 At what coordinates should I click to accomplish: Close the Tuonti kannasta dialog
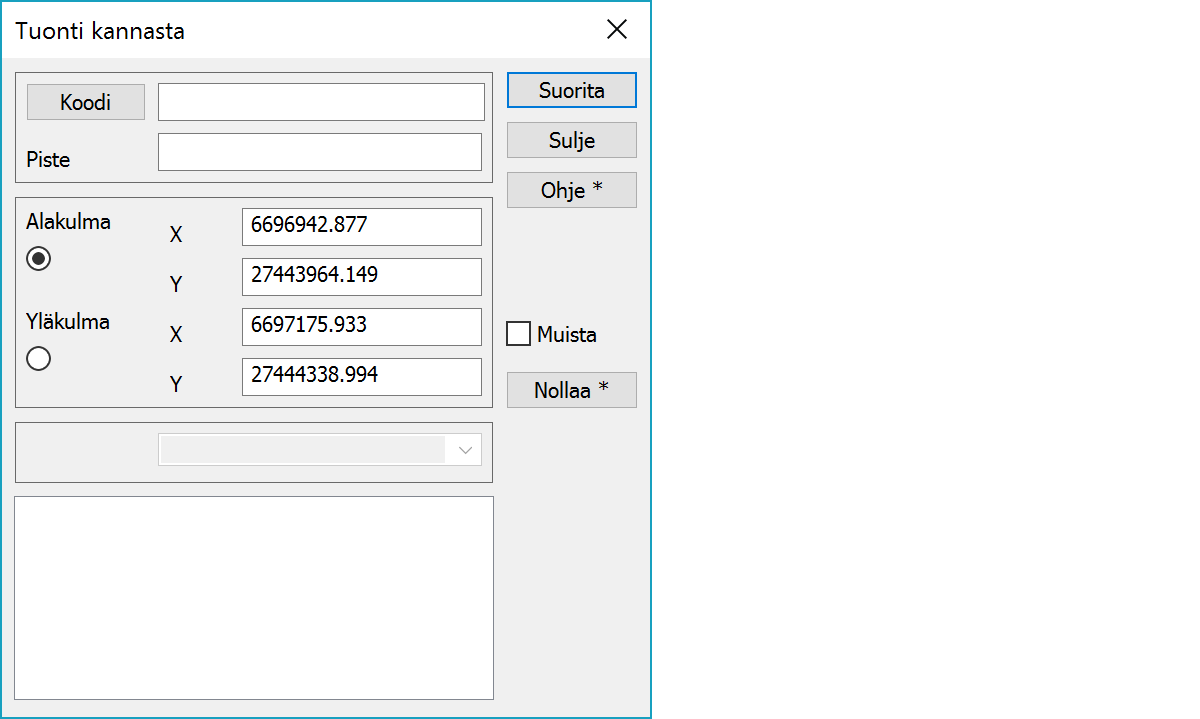tap(617, 30)
